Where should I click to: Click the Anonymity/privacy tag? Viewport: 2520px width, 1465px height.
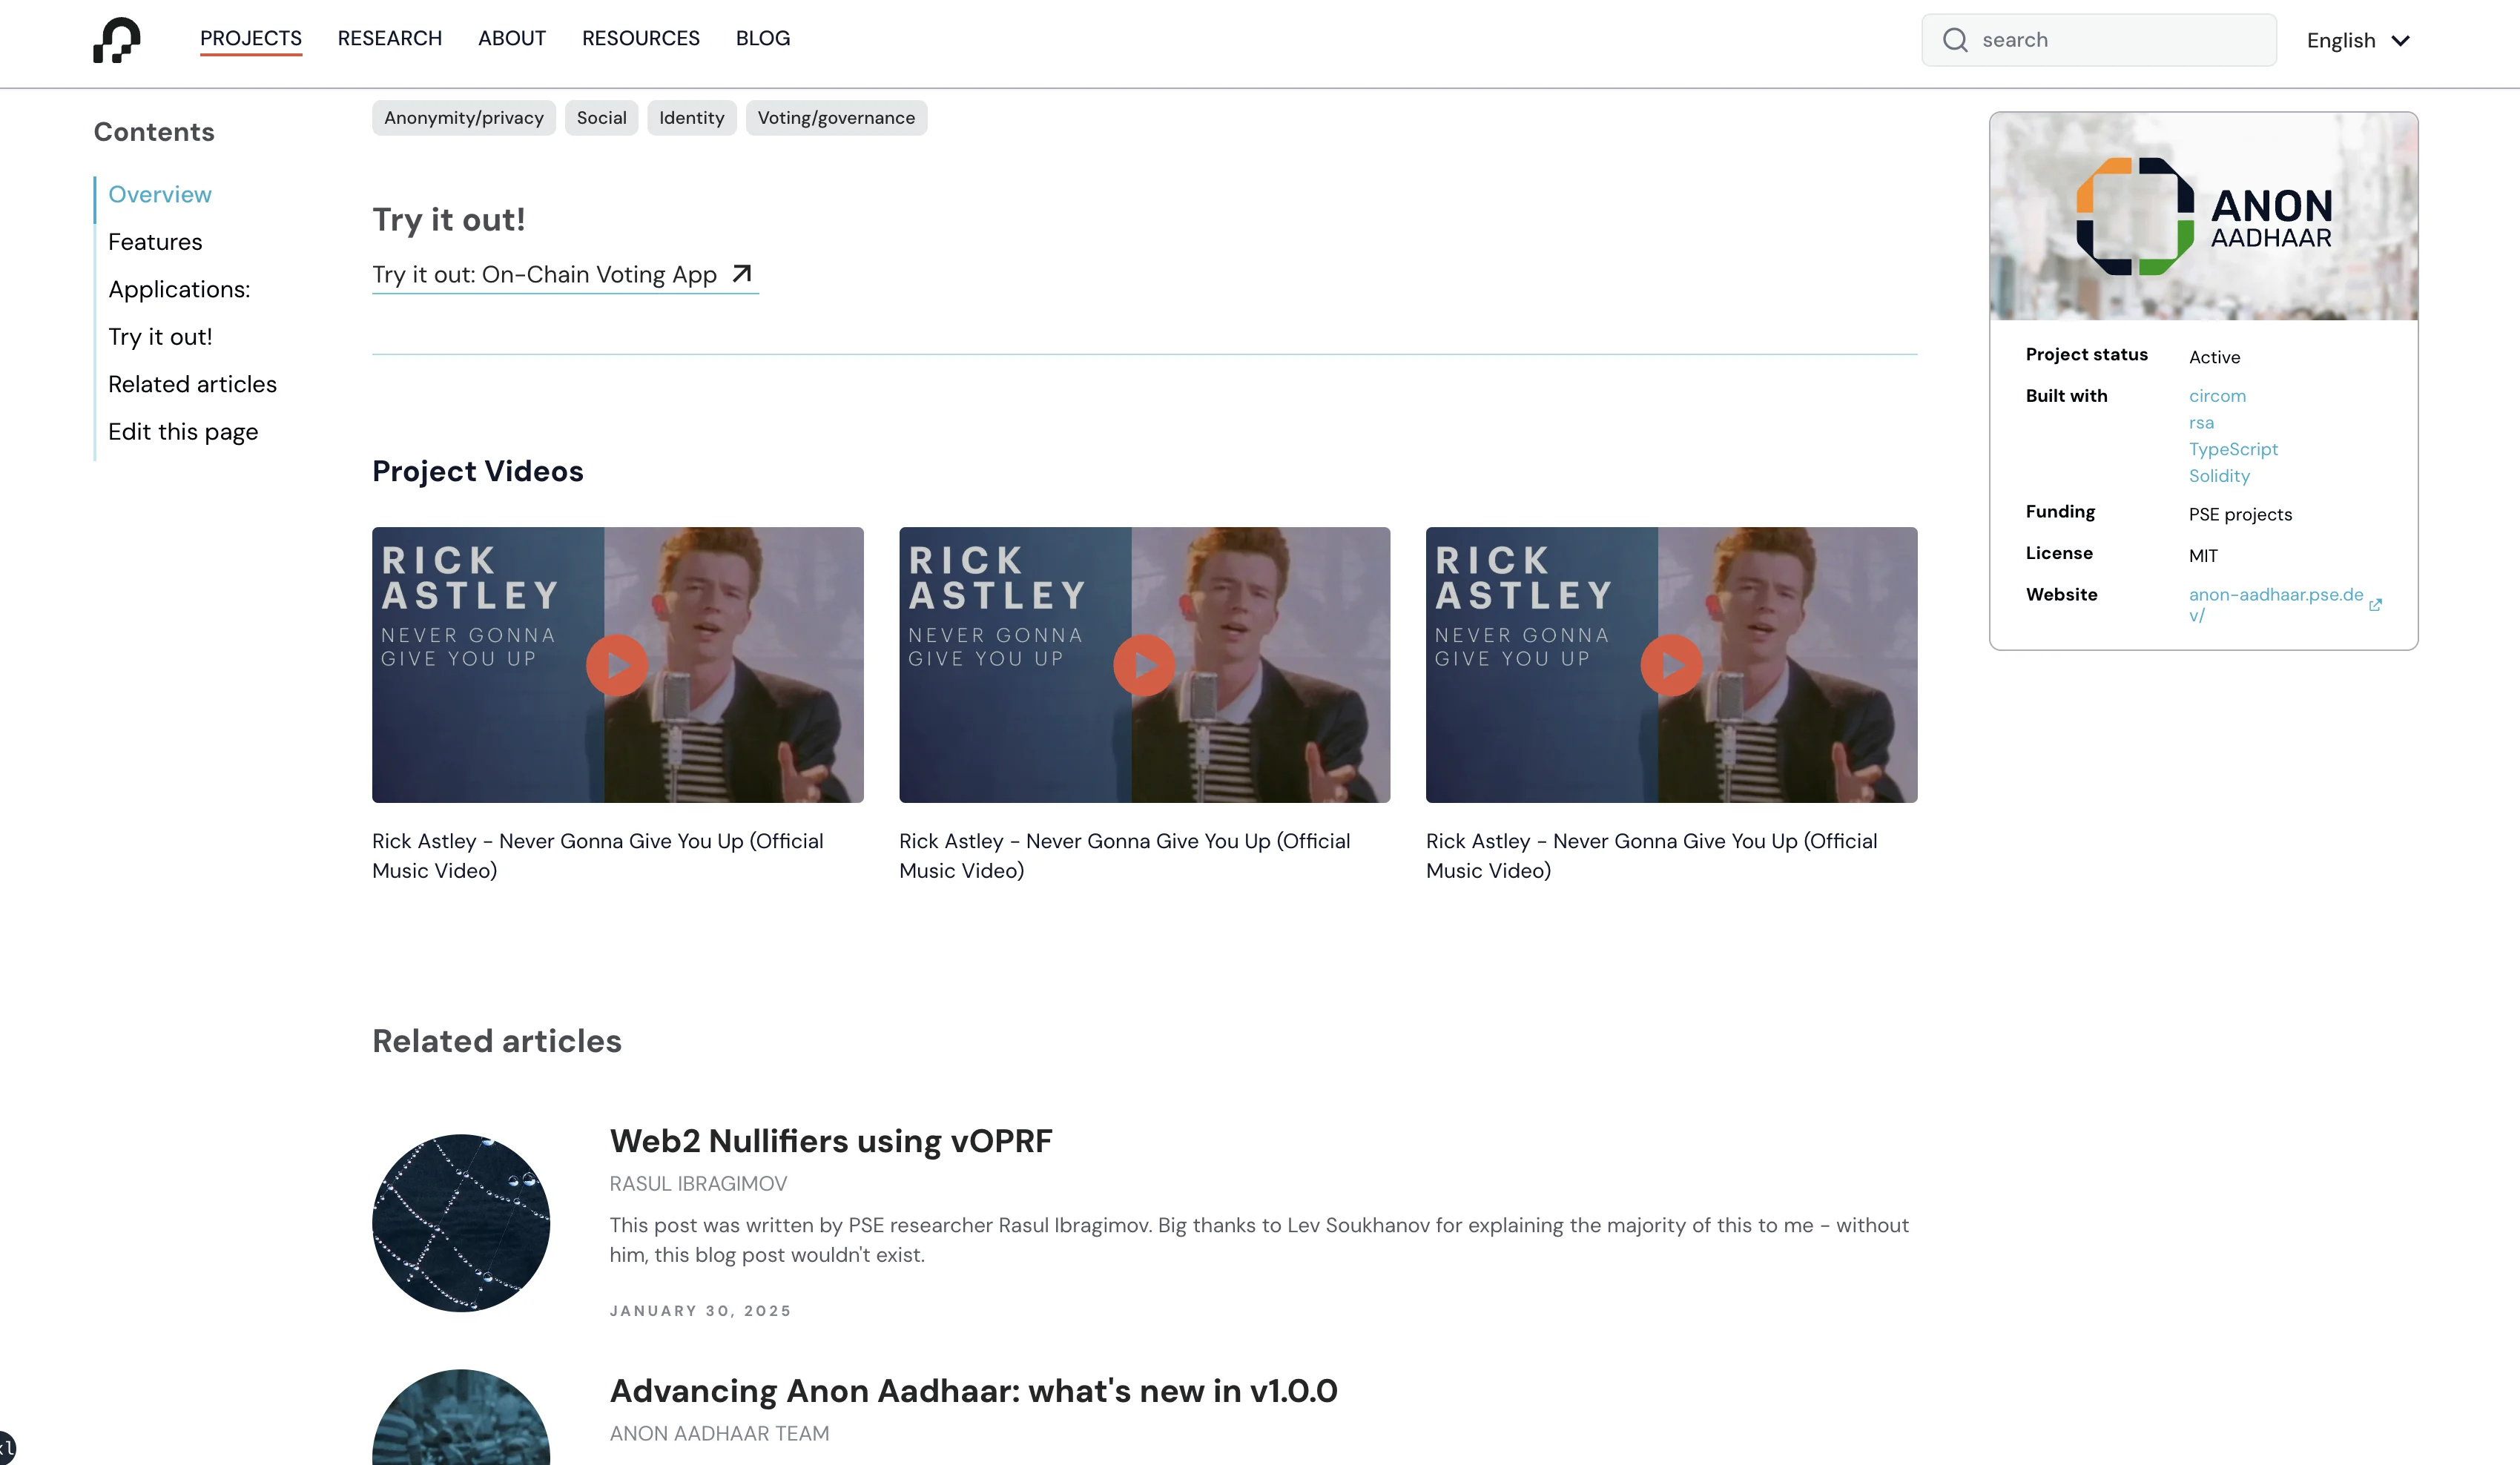point(463,118)
